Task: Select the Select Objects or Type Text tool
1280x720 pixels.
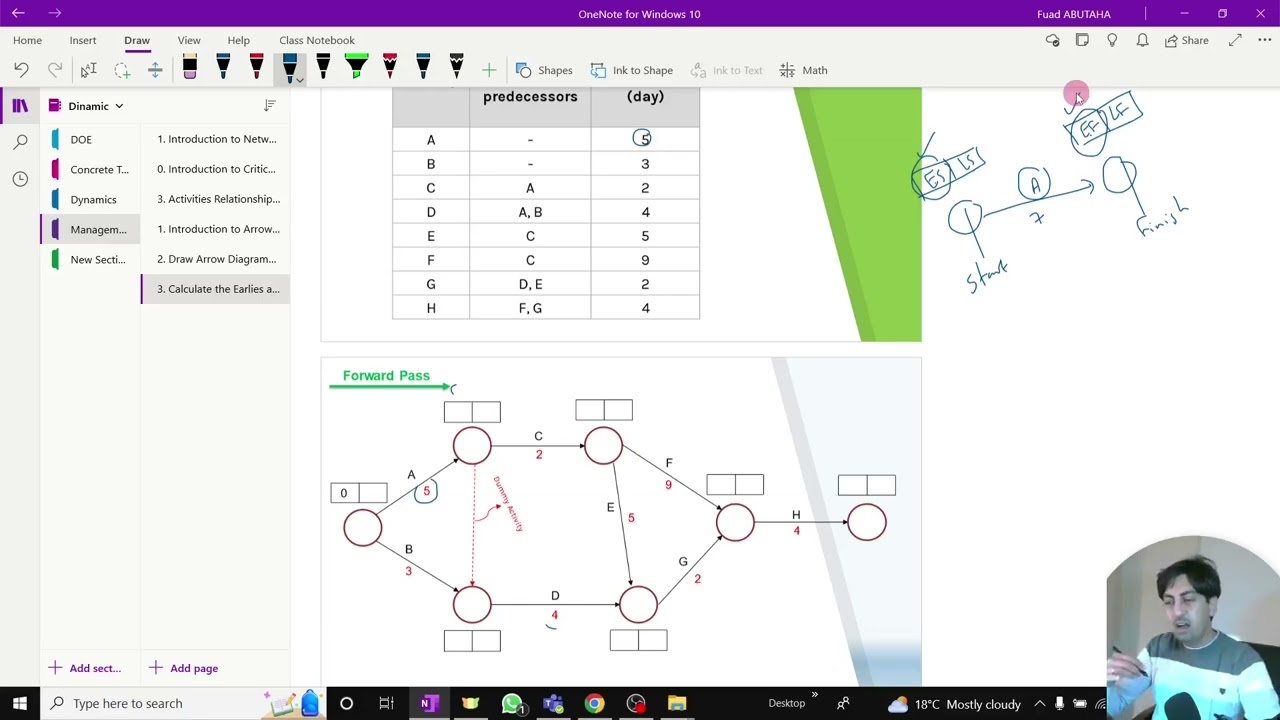Action: (x=88, y=70)
